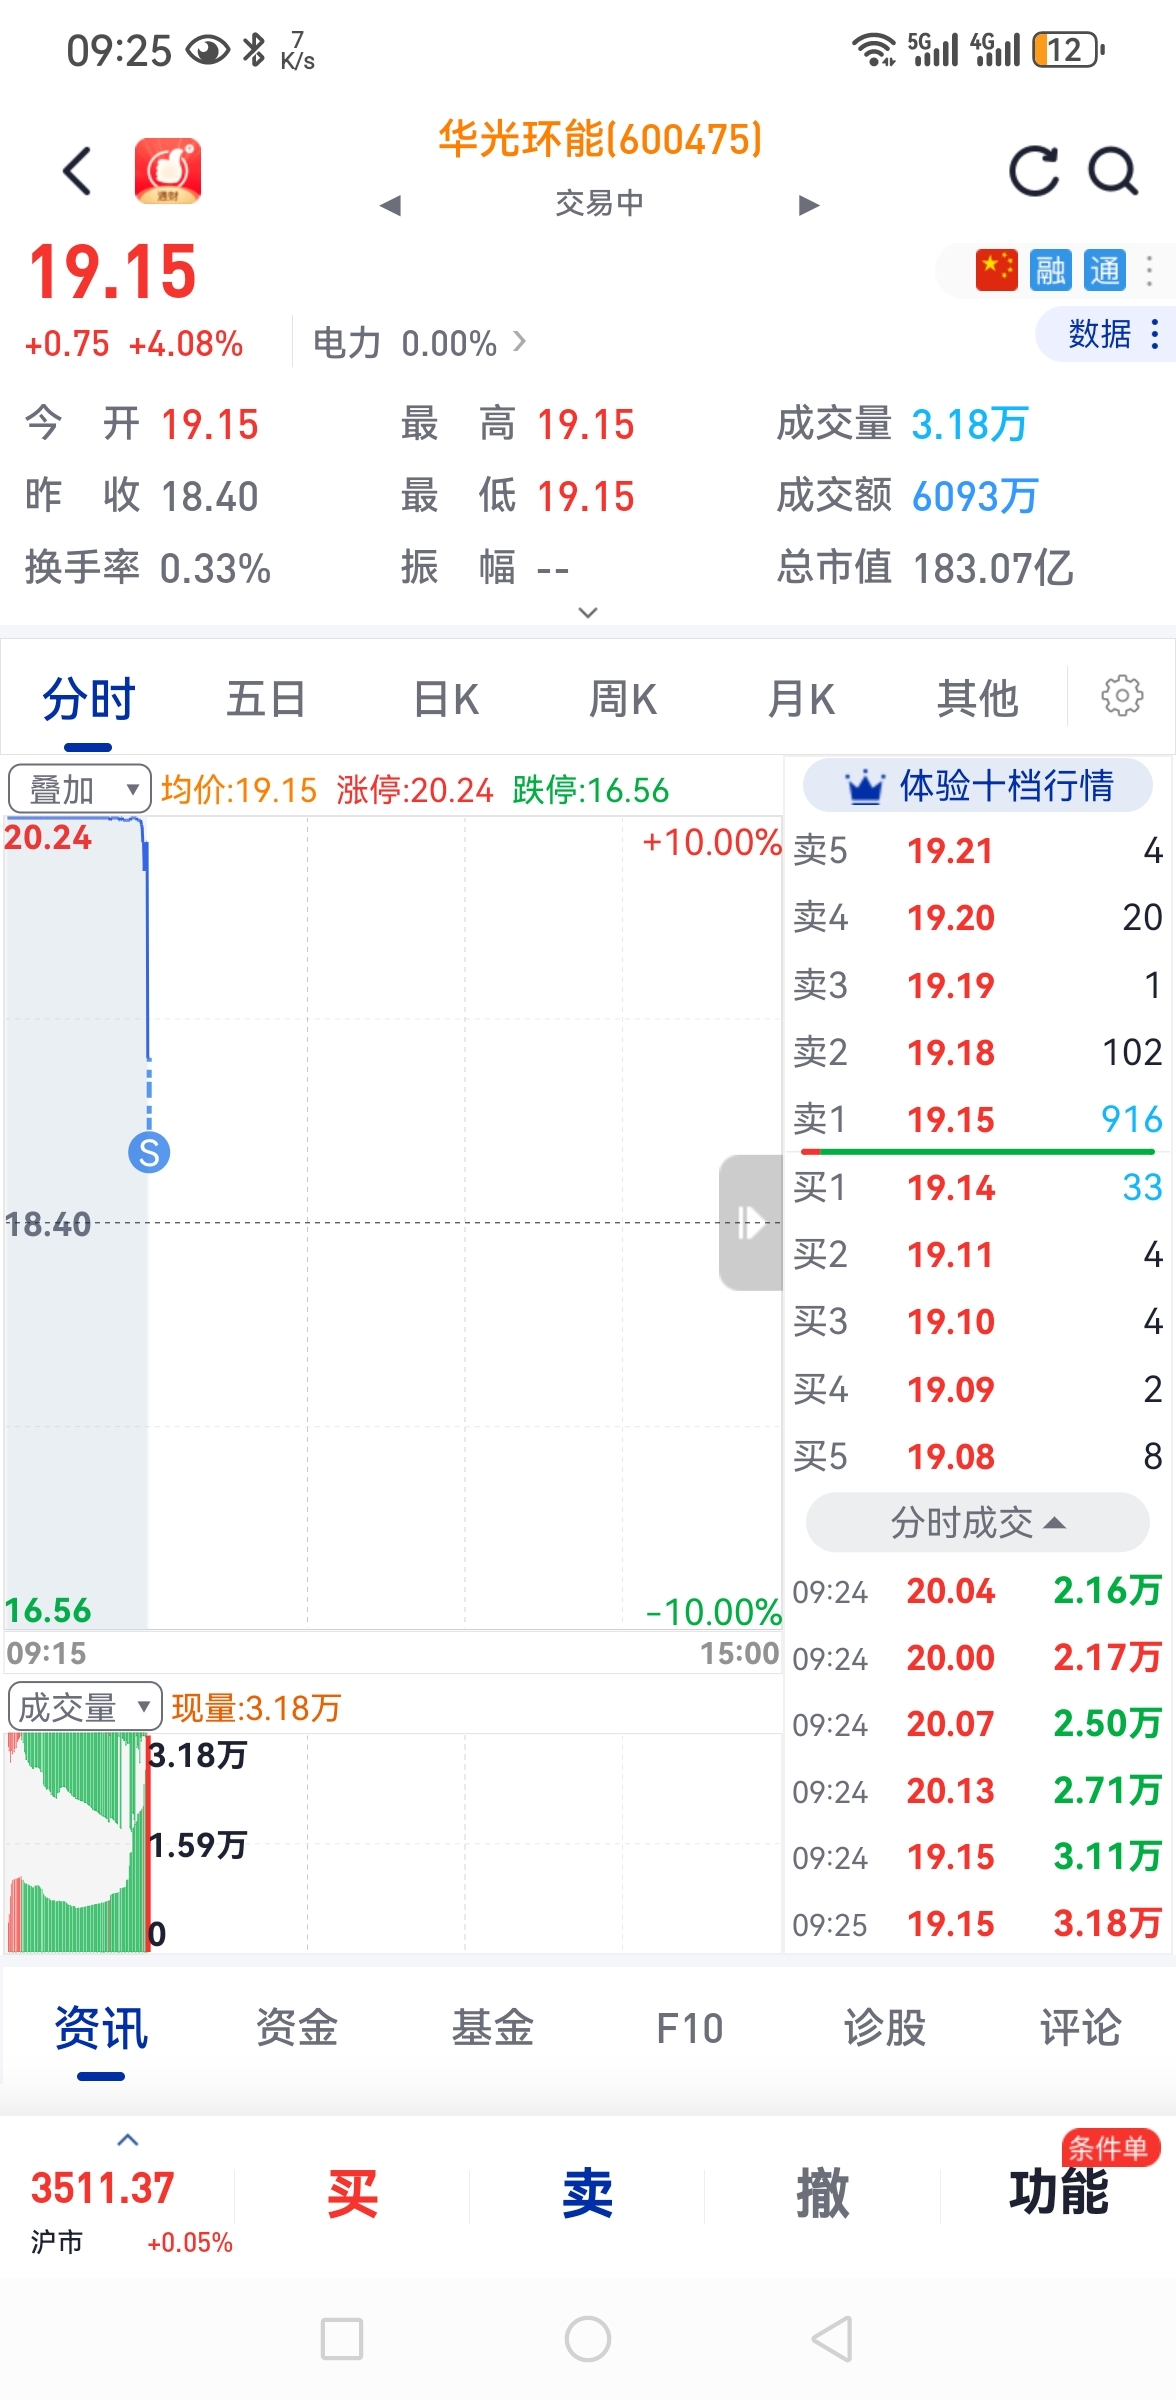Tap the blue 融 margin badge

(1050, 270)
